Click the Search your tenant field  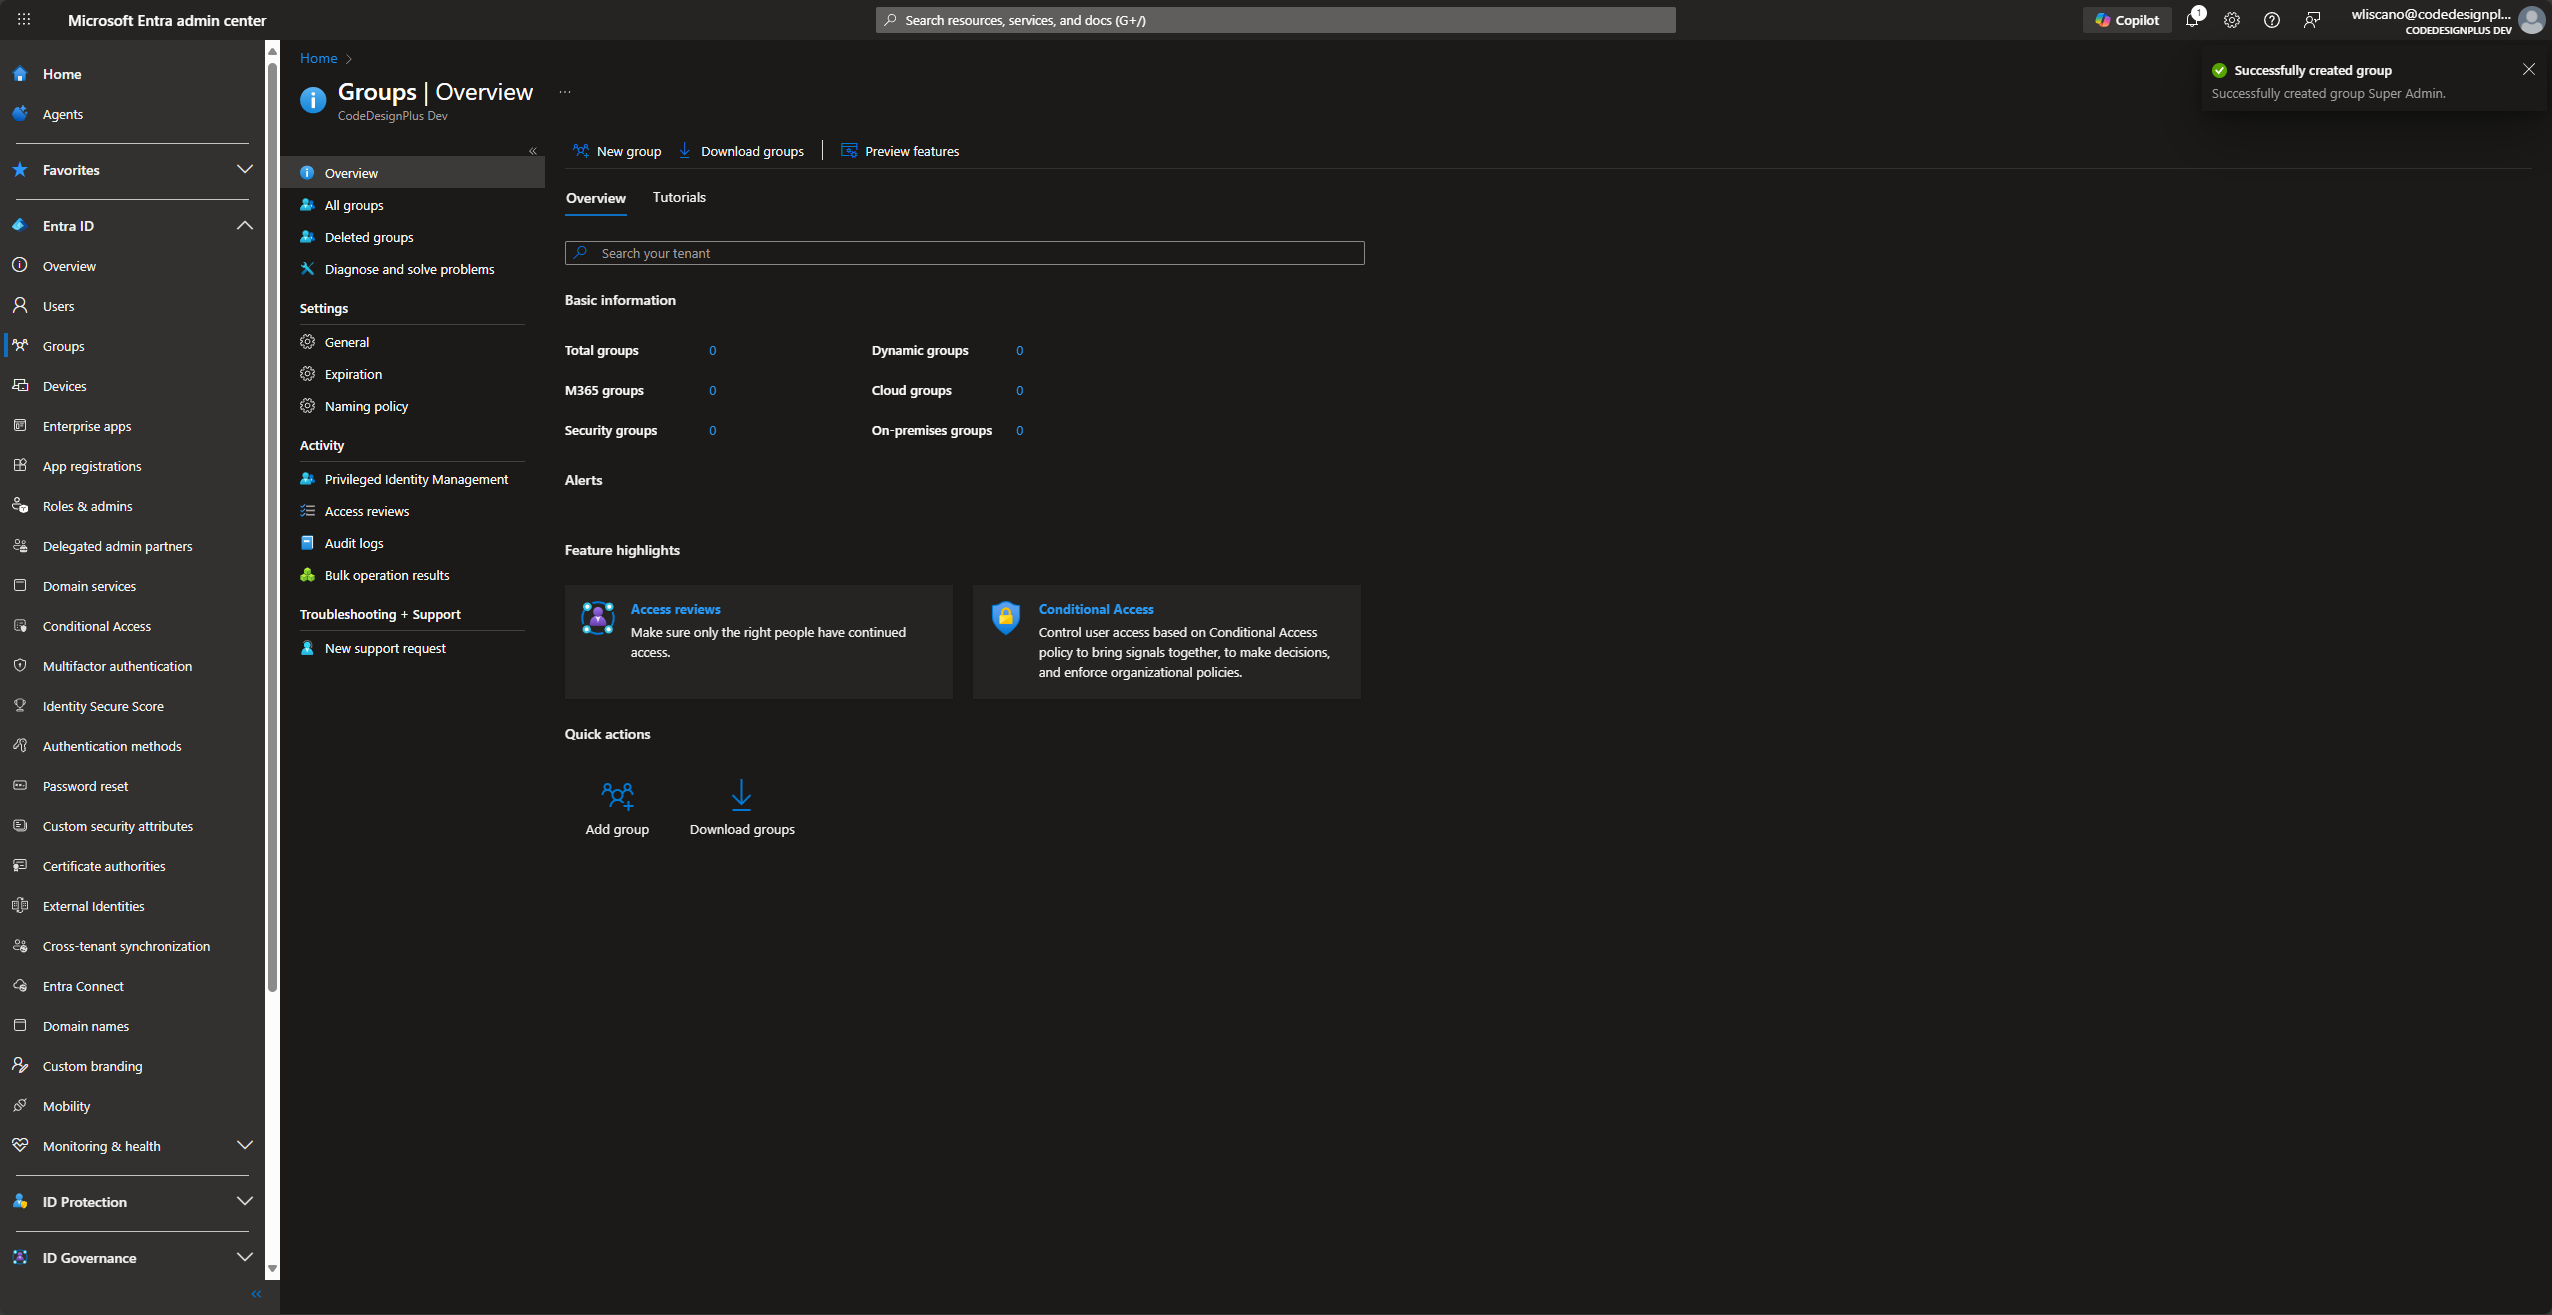pyautogui.click(x=964, y=253)
